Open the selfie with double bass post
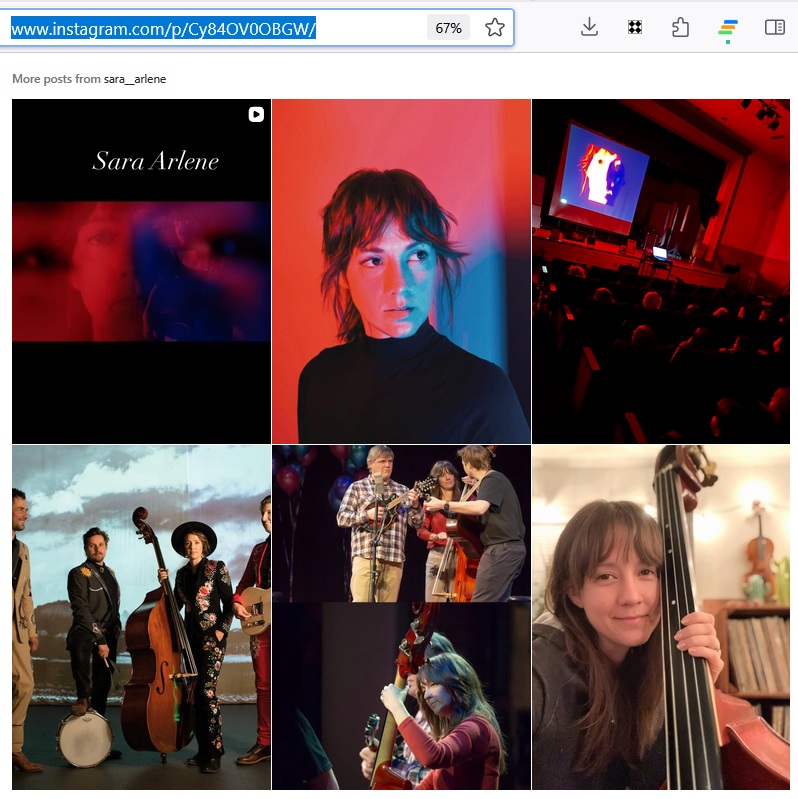This screenshot has height=799, width=798. click(660, 617)
